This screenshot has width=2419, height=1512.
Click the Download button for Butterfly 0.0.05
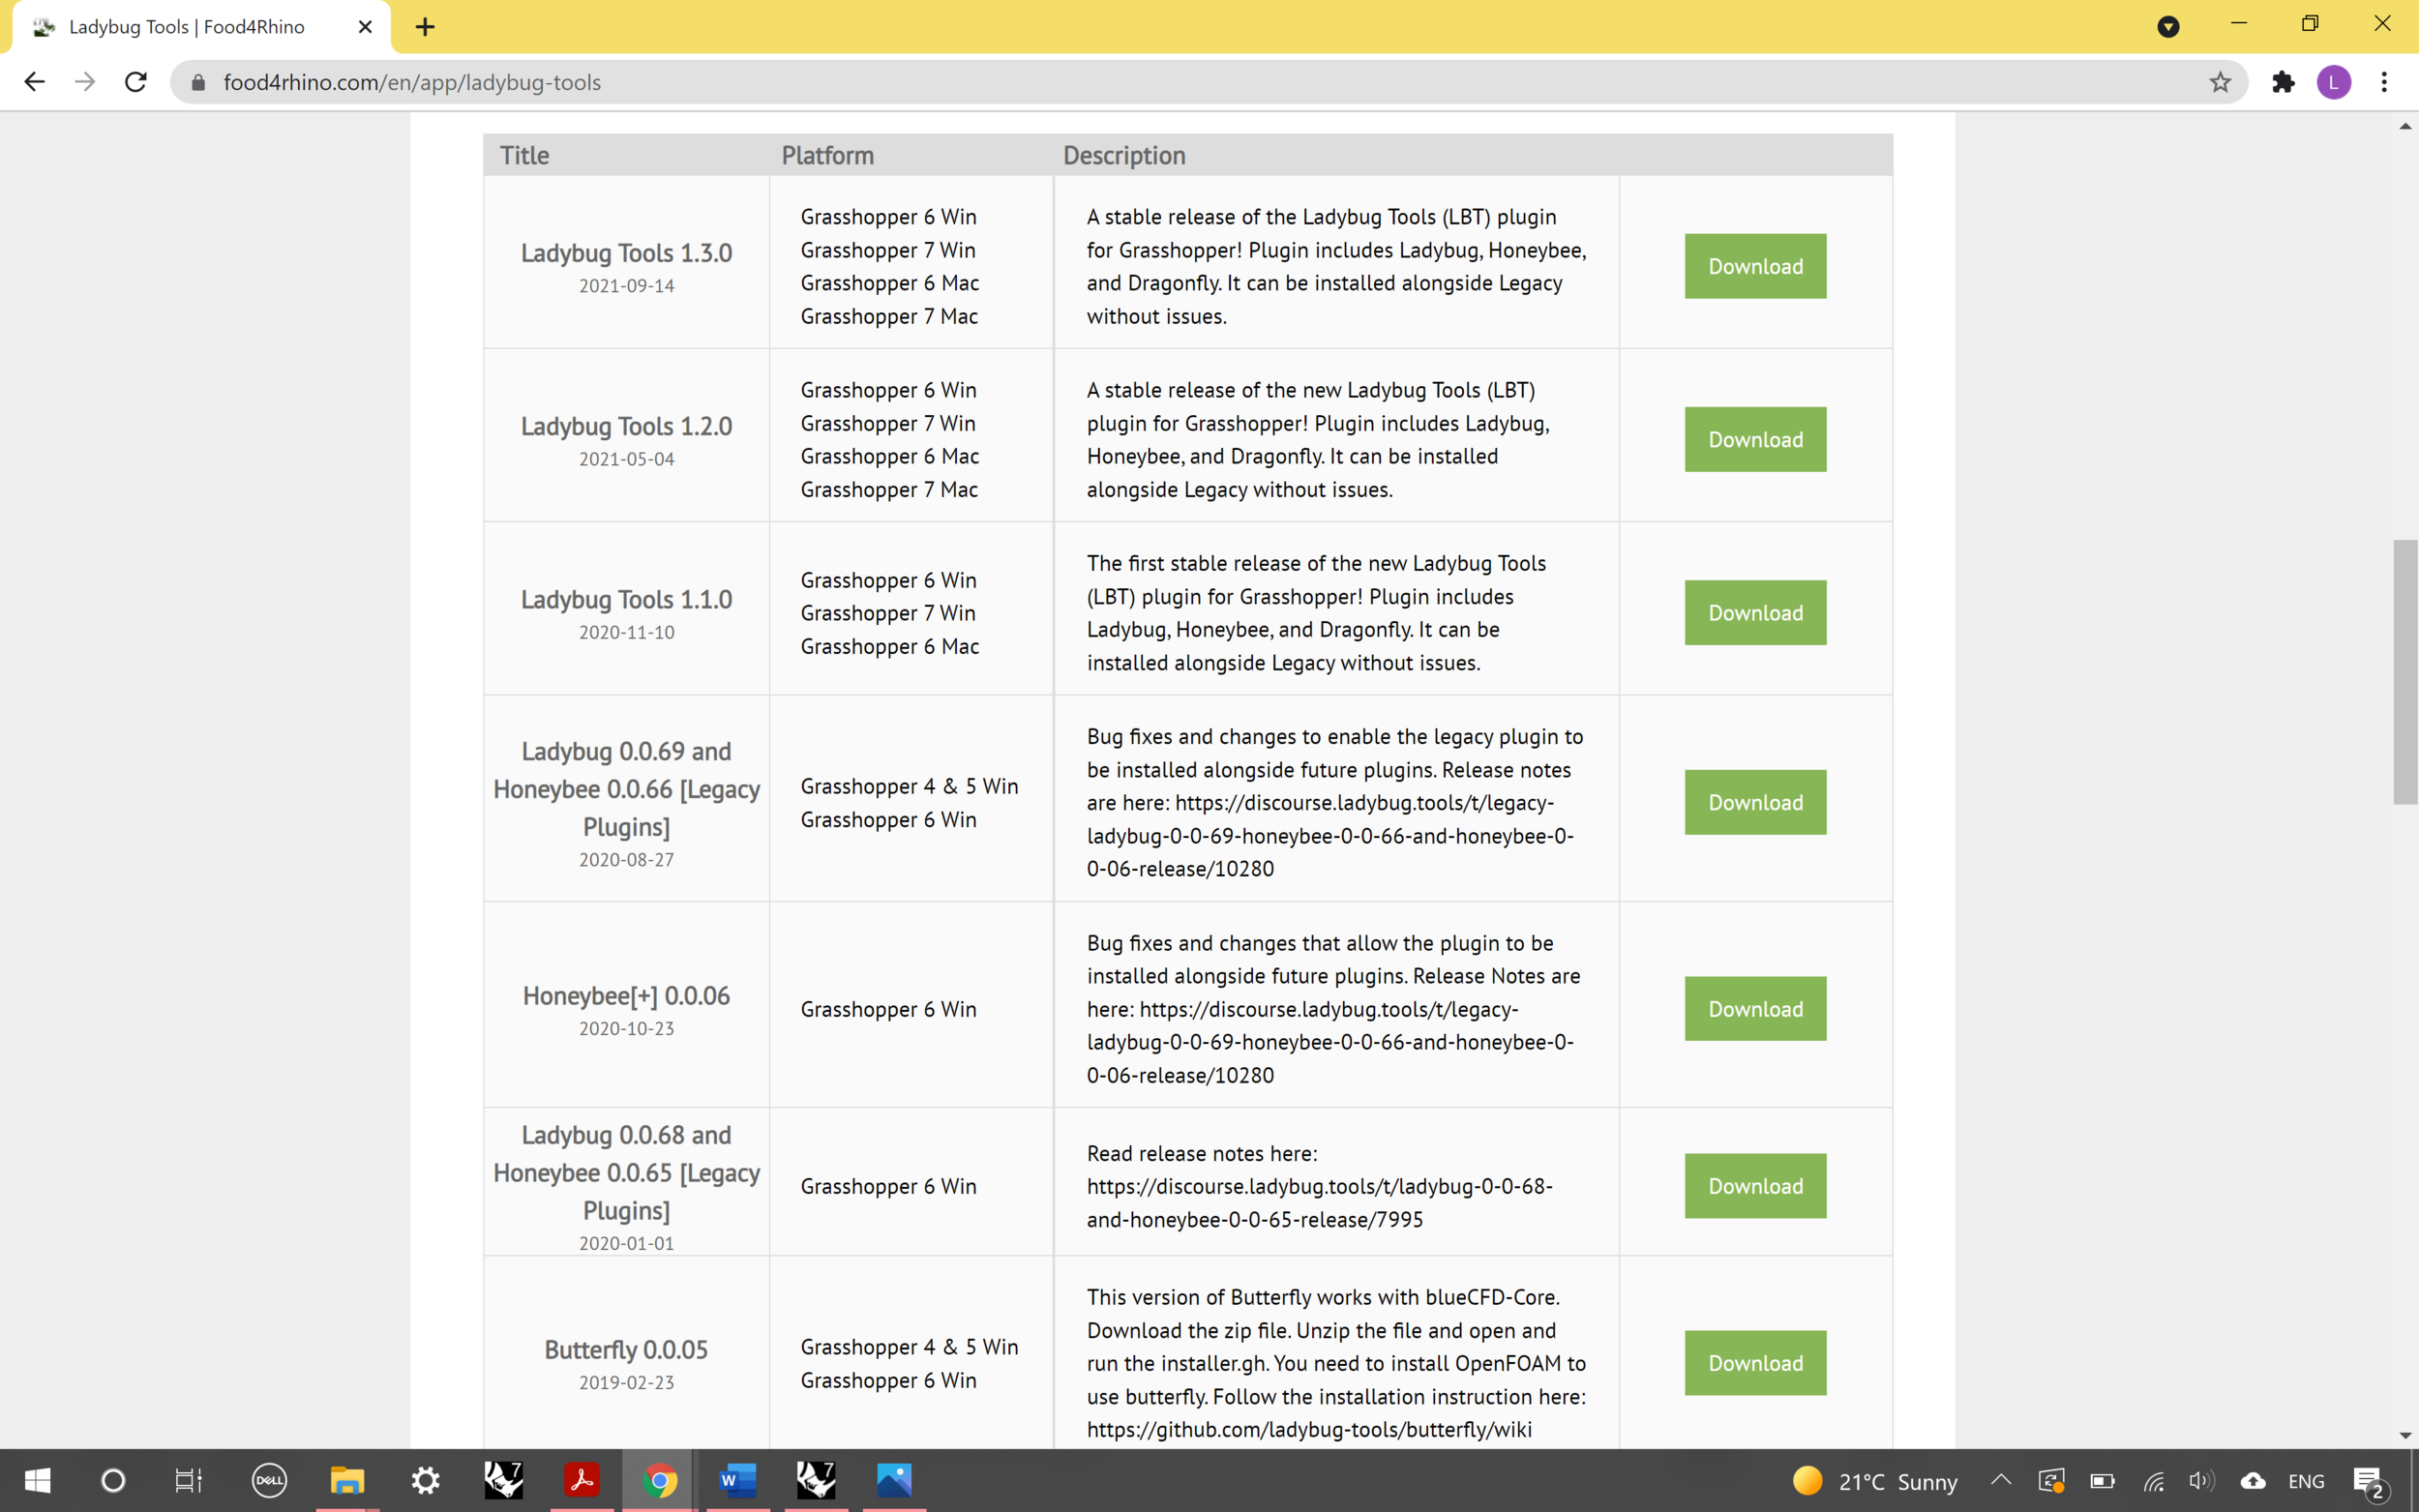[x=1754, y=1362]
